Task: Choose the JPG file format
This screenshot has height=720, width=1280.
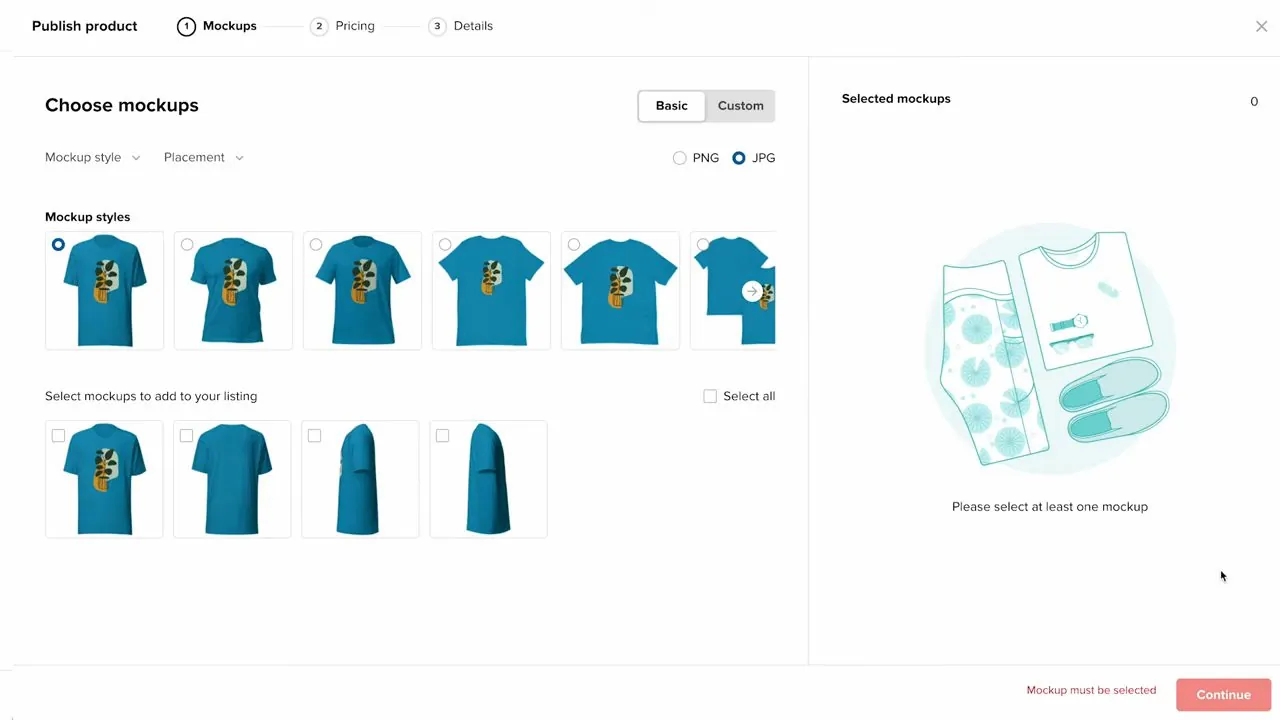Action: (x=739, y=158)
